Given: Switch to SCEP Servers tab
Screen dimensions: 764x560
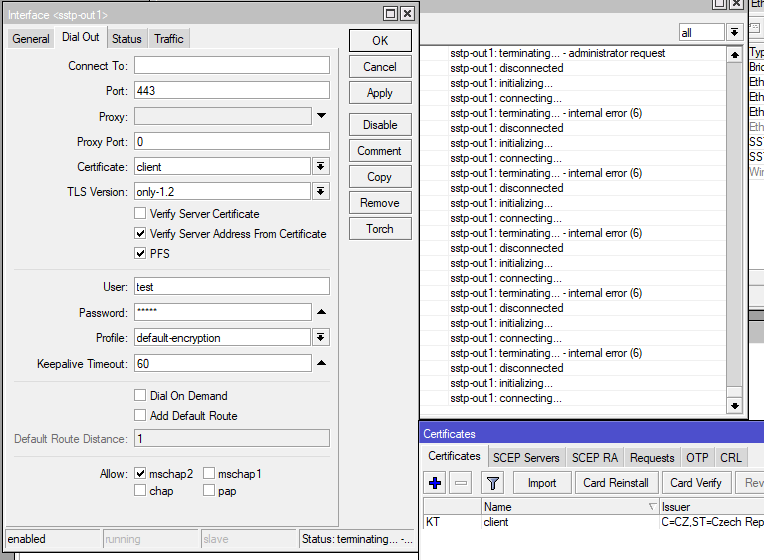Looking at the screenshot, I should tap(526, 458).
